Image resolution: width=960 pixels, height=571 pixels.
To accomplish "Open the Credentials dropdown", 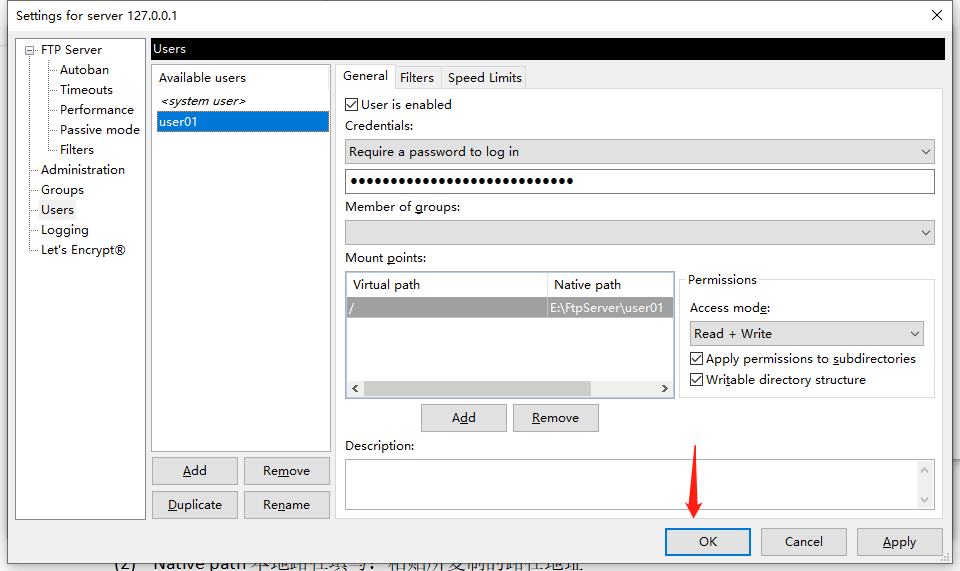I will click(639, 152).
